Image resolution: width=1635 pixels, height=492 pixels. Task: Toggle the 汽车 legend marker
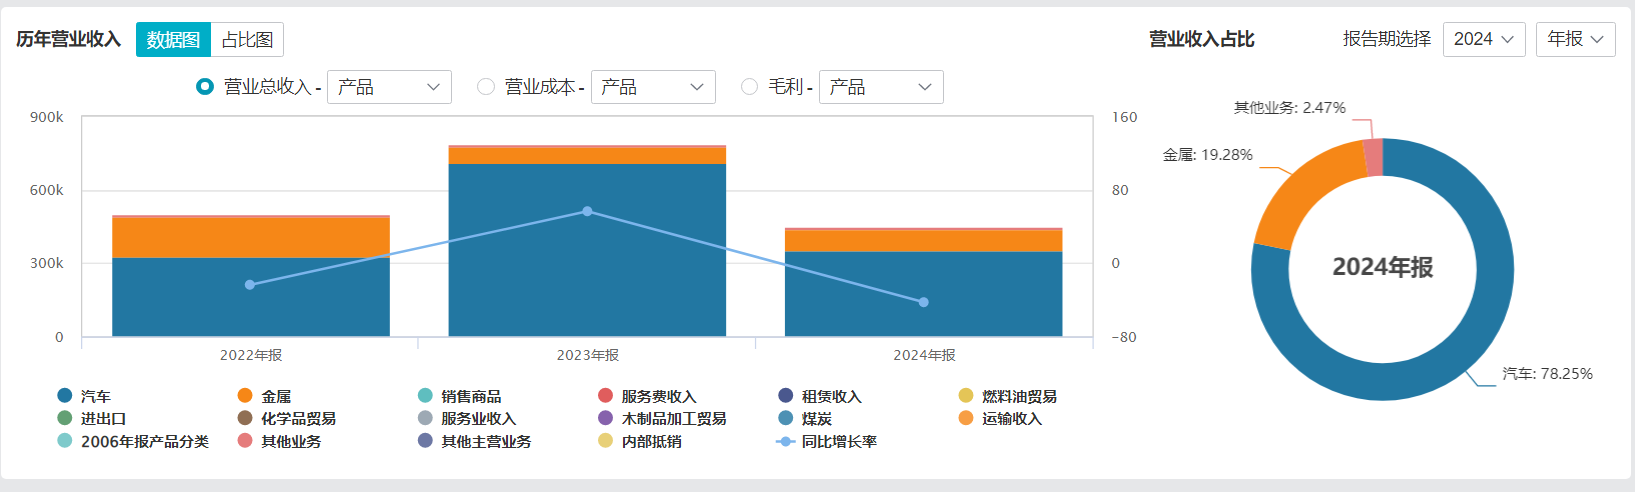[x=65, y=396]
